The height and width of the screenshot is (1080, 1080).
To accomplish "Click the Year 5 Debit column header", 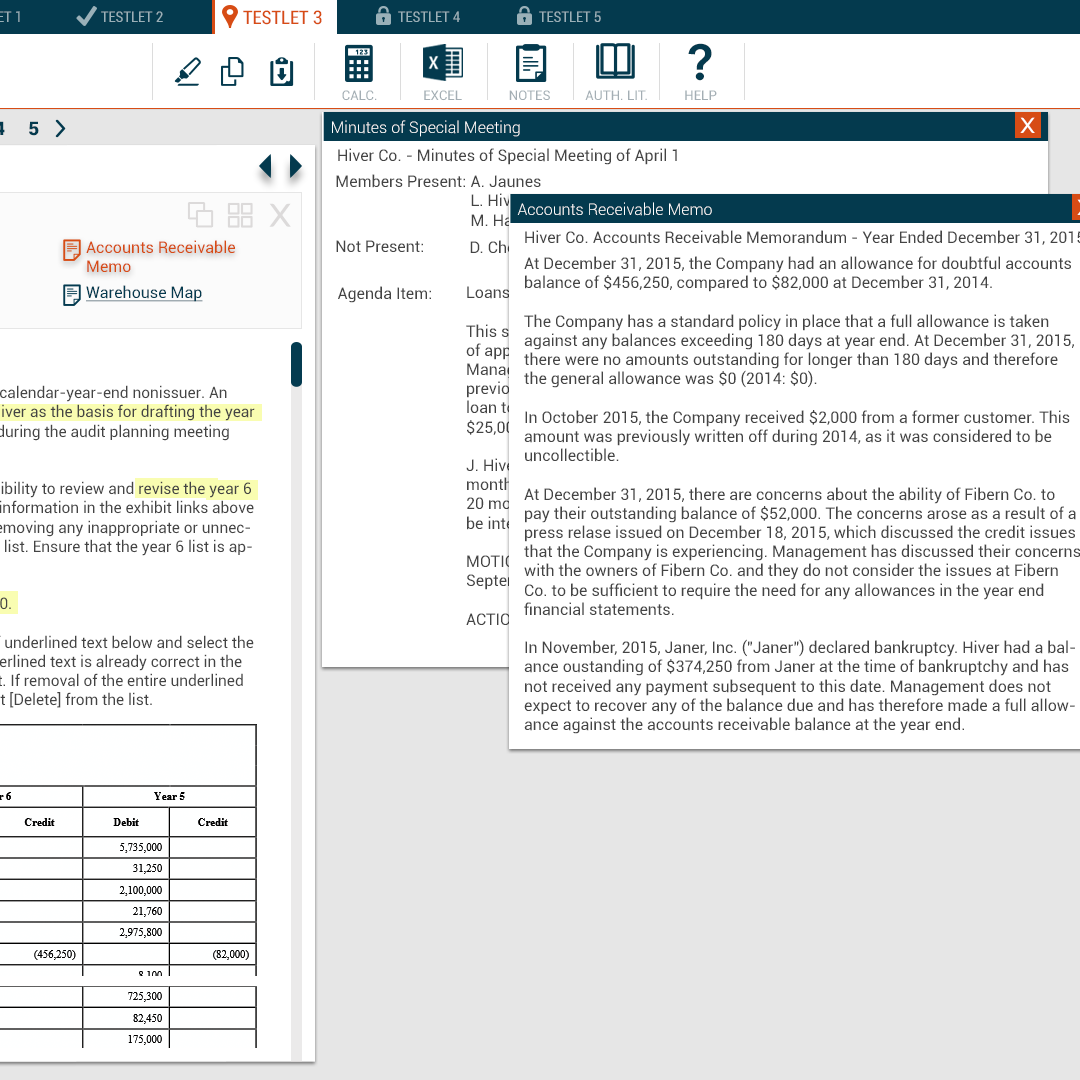I will pos(126,822).
